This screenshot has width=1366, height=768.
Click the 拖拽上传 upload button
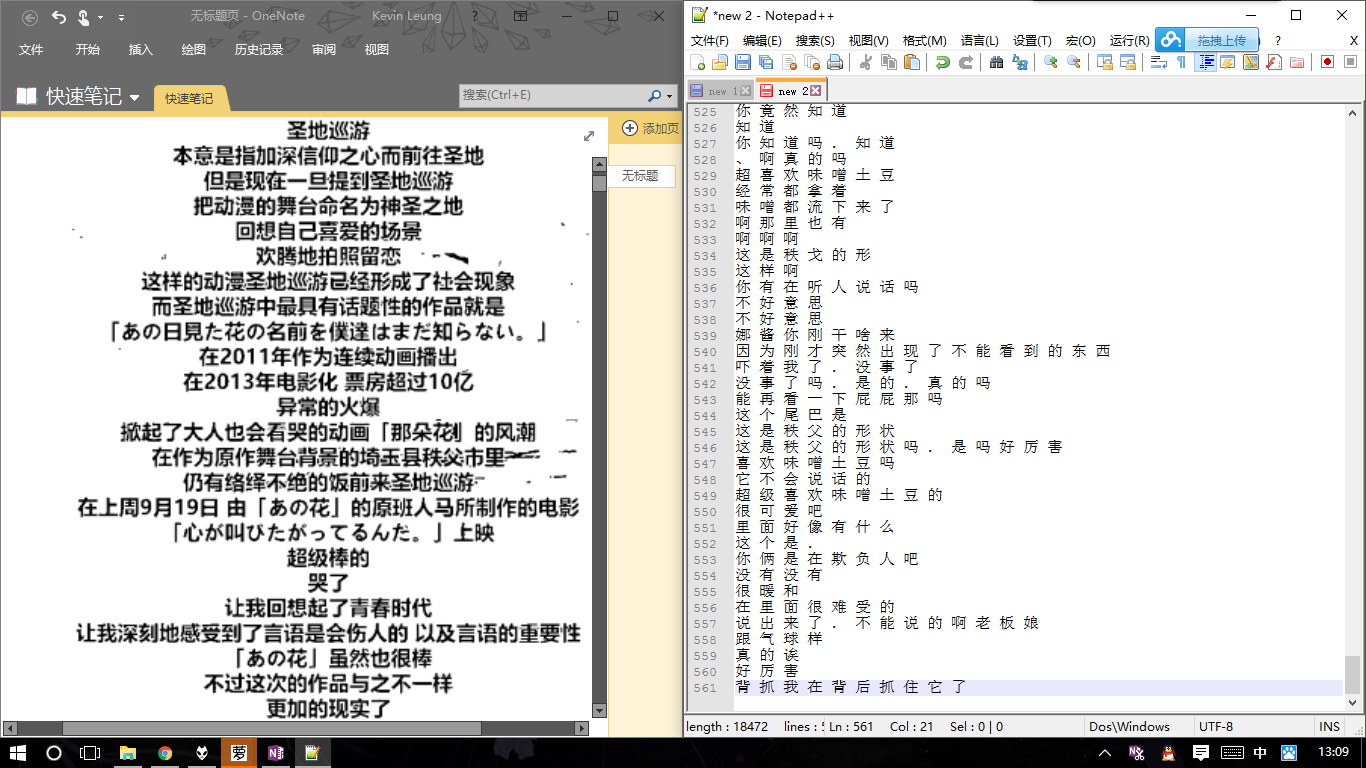pos(1206,40)
